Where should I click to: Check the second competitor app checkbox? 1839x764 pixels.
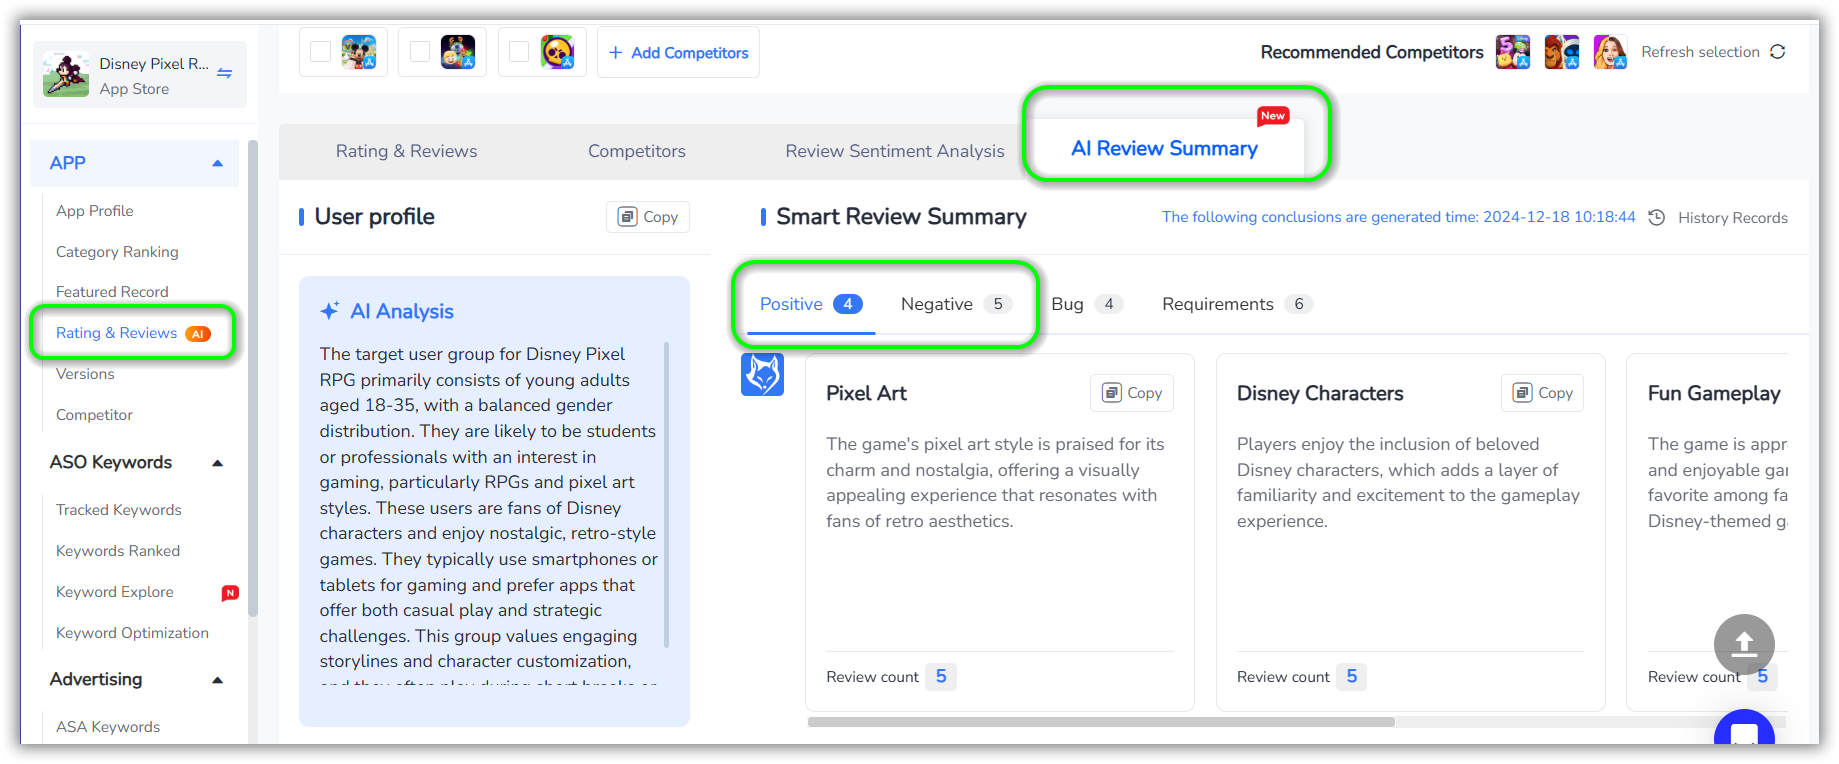coord(420,52)
